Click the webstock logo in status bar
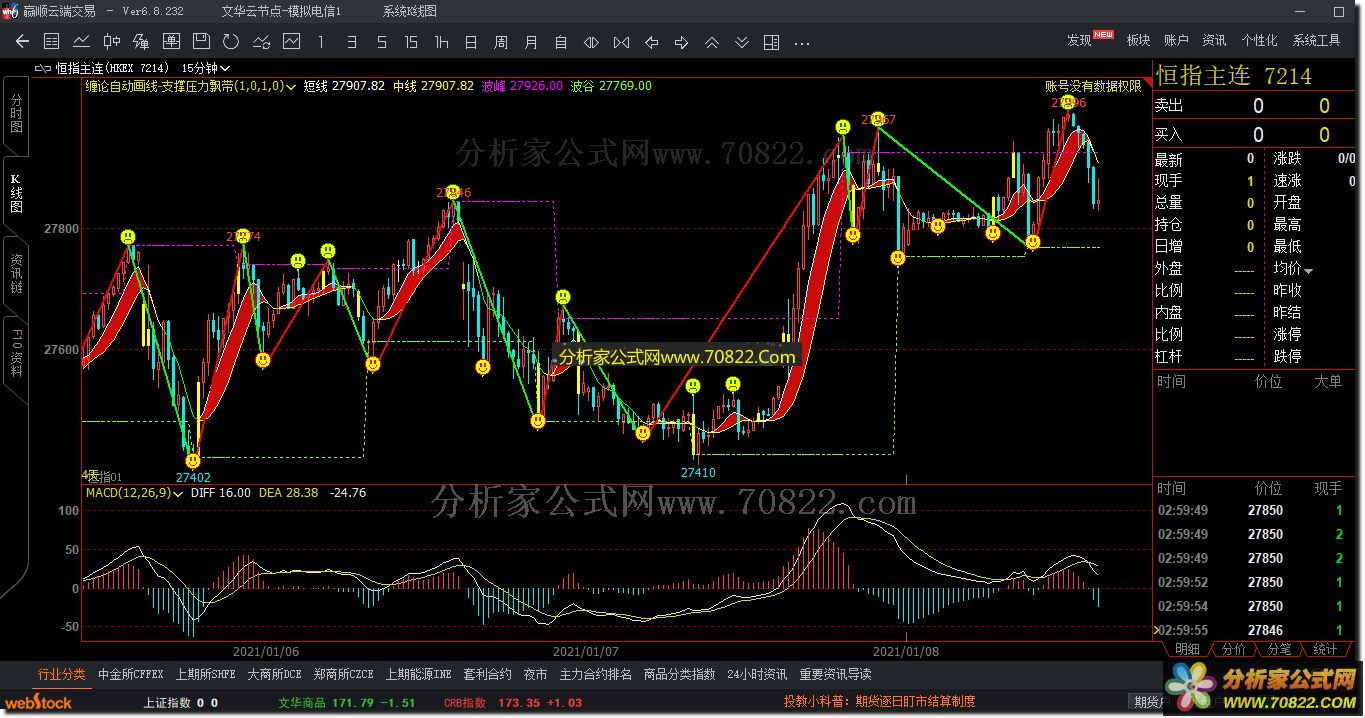 (x=36, y=703)
